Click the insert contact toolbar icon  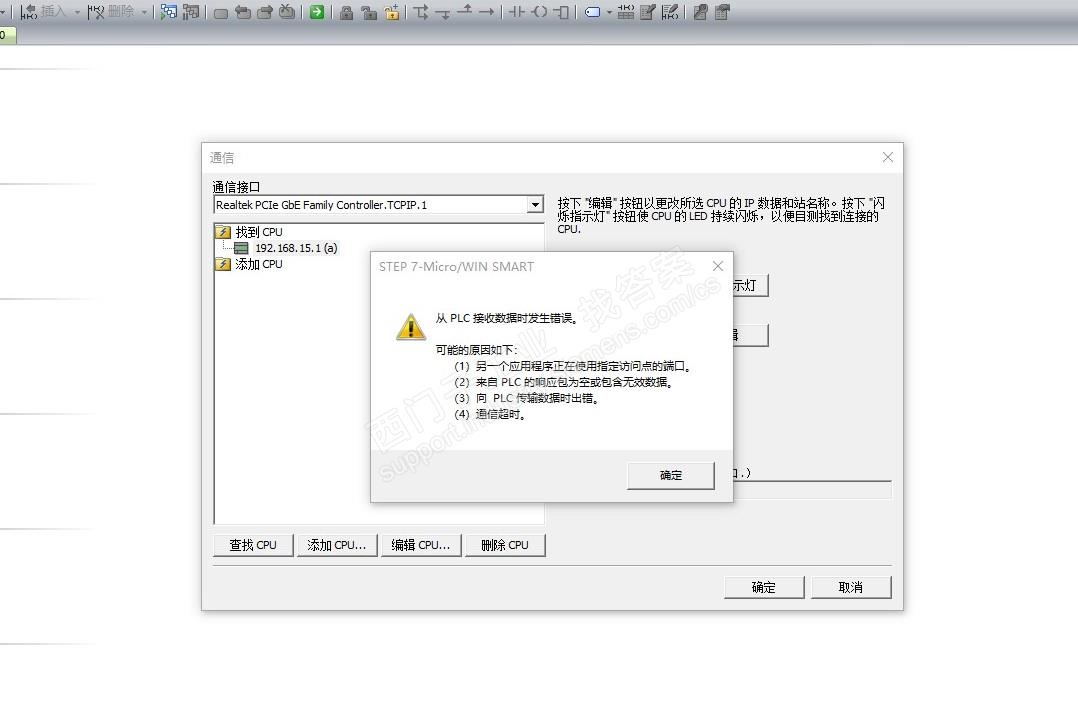click(517, 12)
